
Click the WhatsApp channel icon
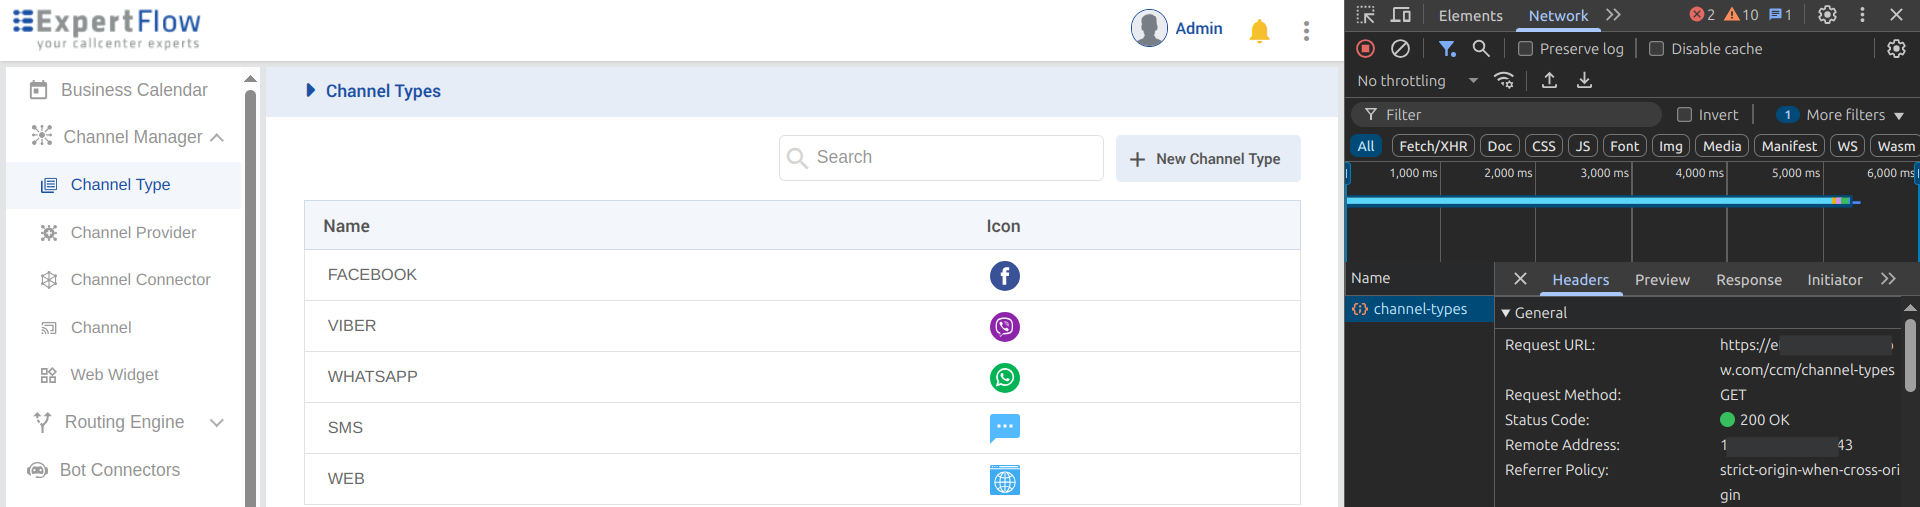(1004, 378)
